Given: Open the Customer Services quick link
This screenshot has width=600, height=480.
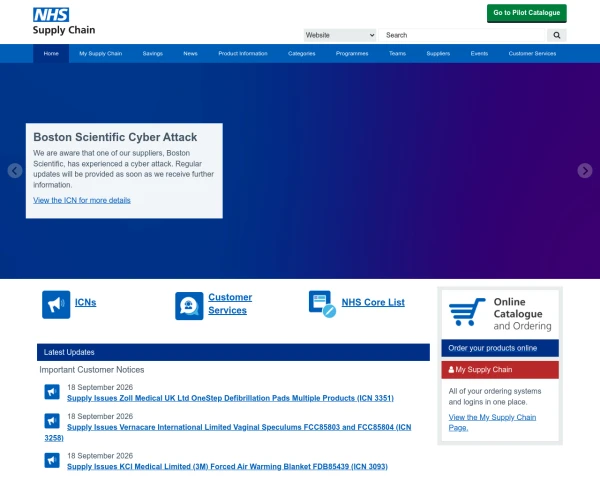Looking at the screenshot, I should [x=230, y=304].
